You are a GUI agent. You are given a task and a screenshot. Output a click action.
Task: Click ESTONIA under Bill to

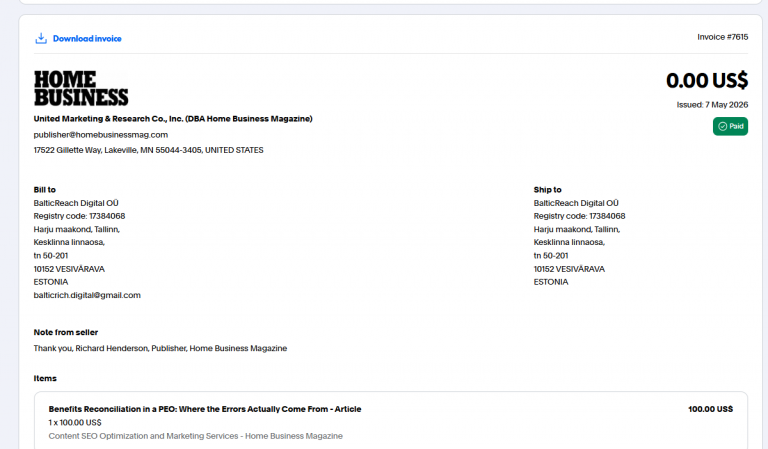[51, 282]
